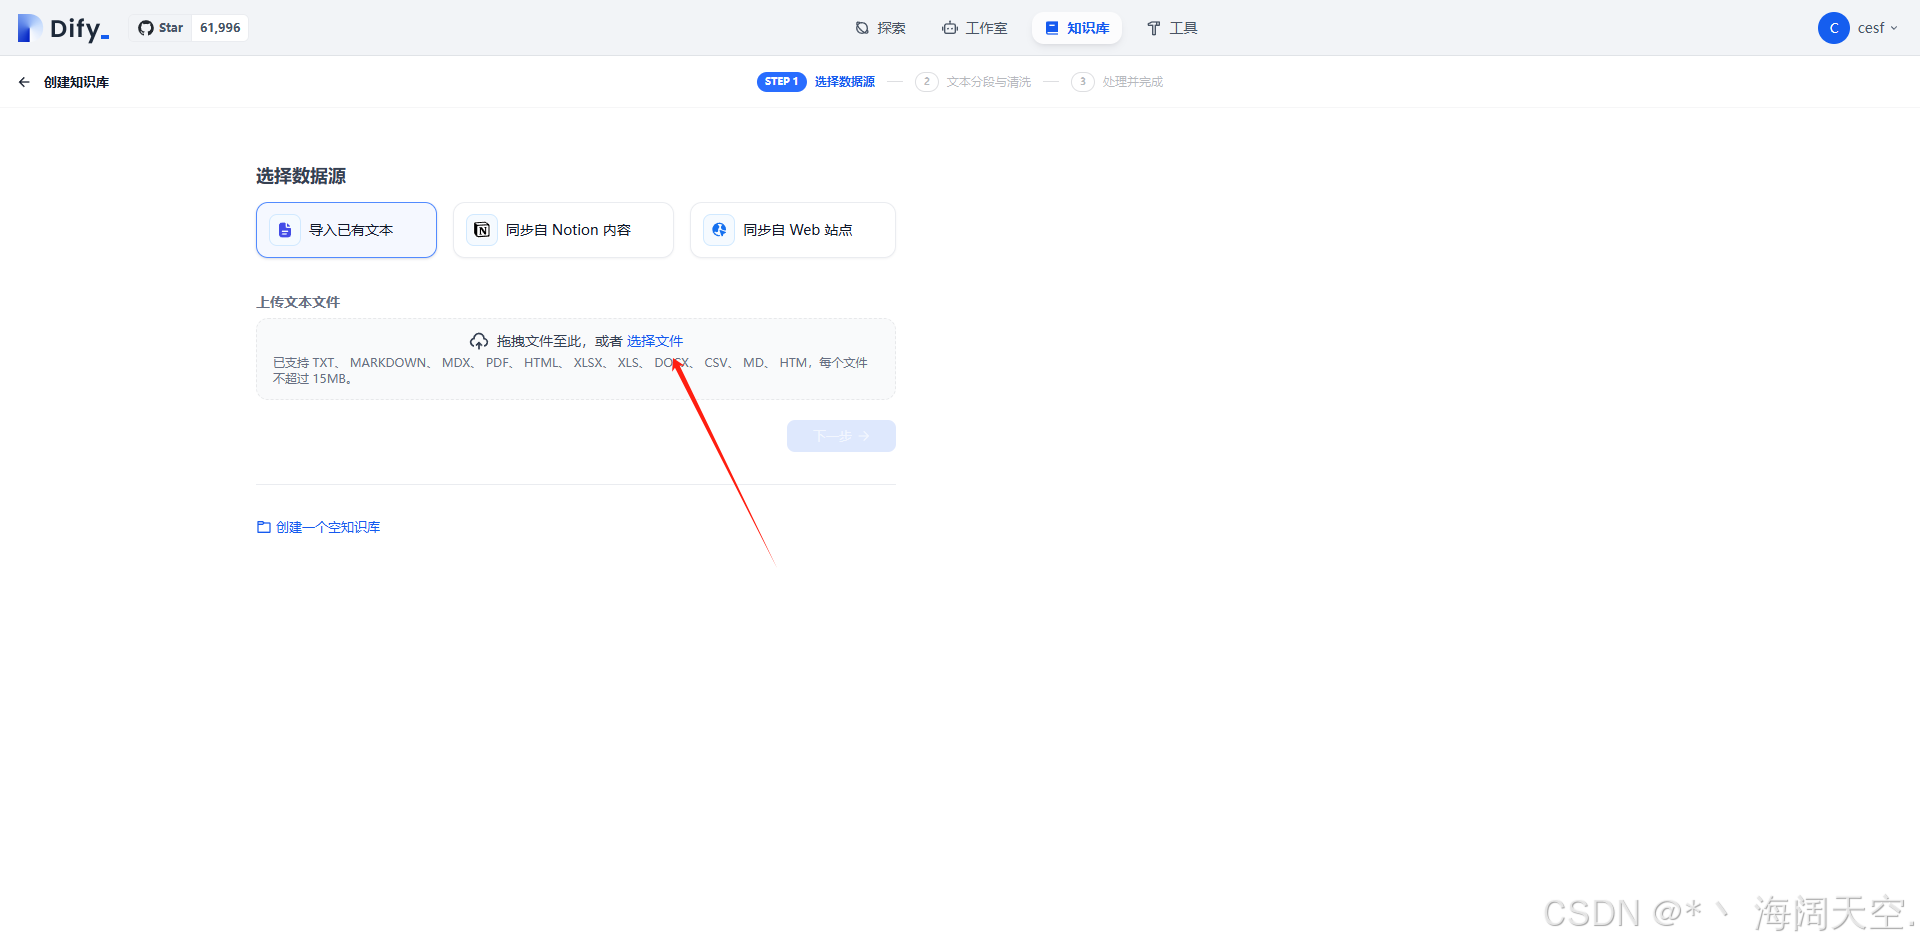Click the star count 61,996

click(220, 28)
